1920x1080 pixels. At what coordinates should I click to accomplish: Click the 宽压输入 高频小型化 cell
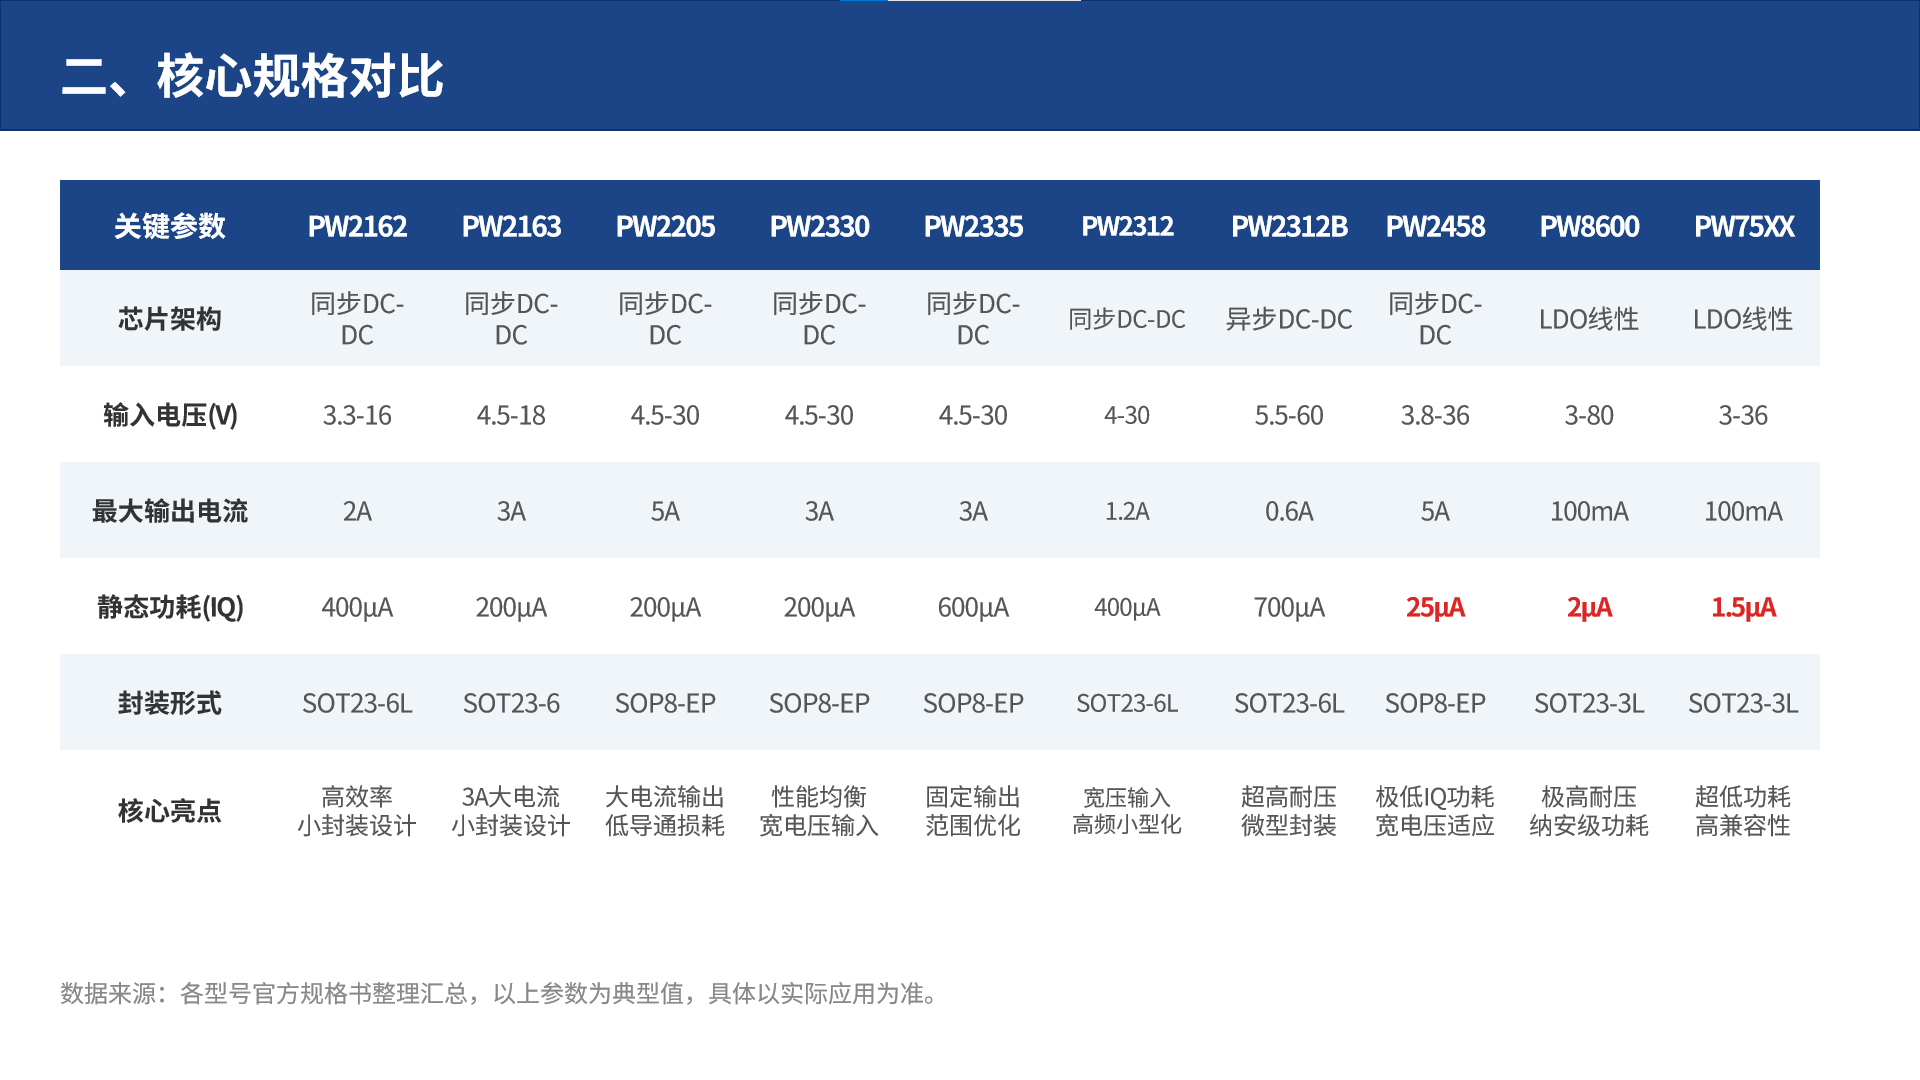pos(1127,811)
